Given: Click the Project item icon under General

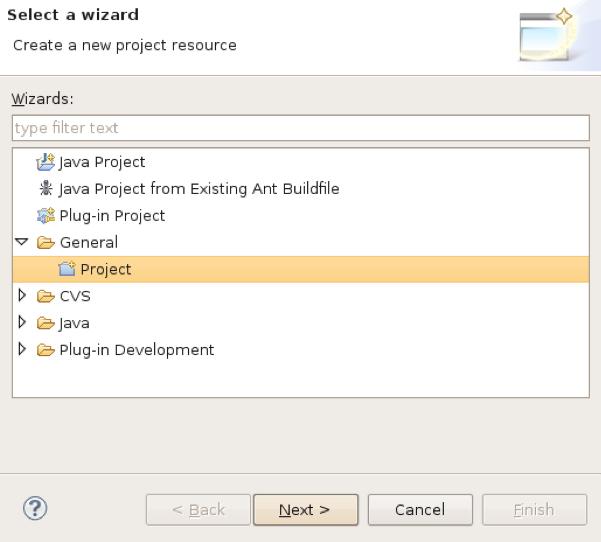Looking at the screenshot, I should pos(67,269).
